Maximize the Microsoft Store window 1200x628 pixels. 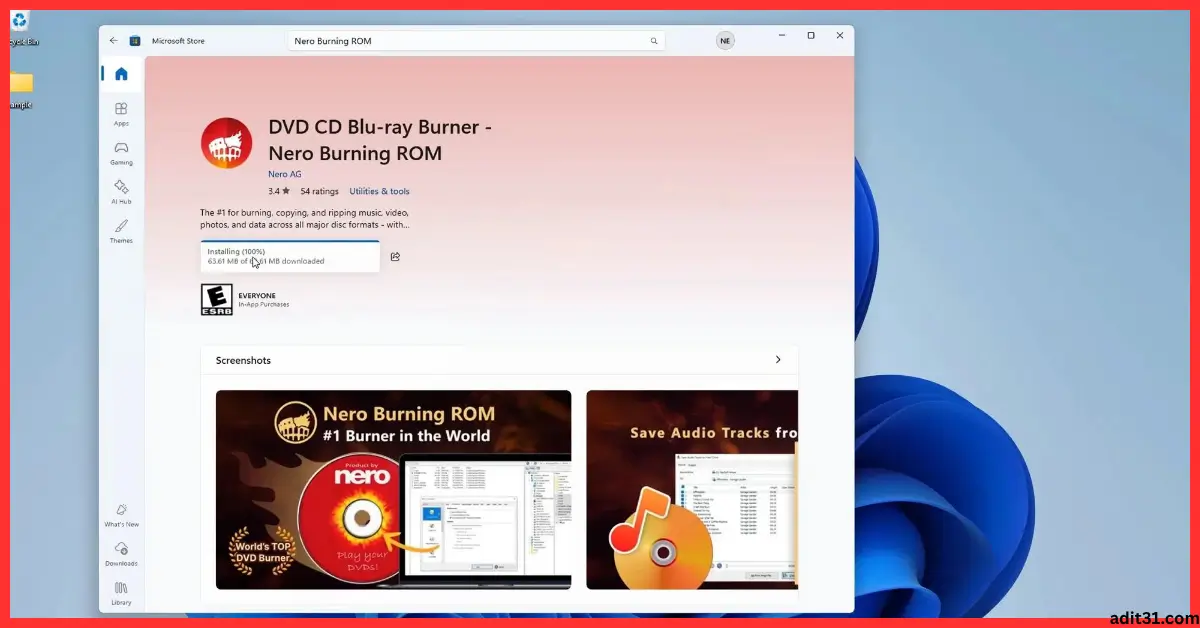pos(811,36)
